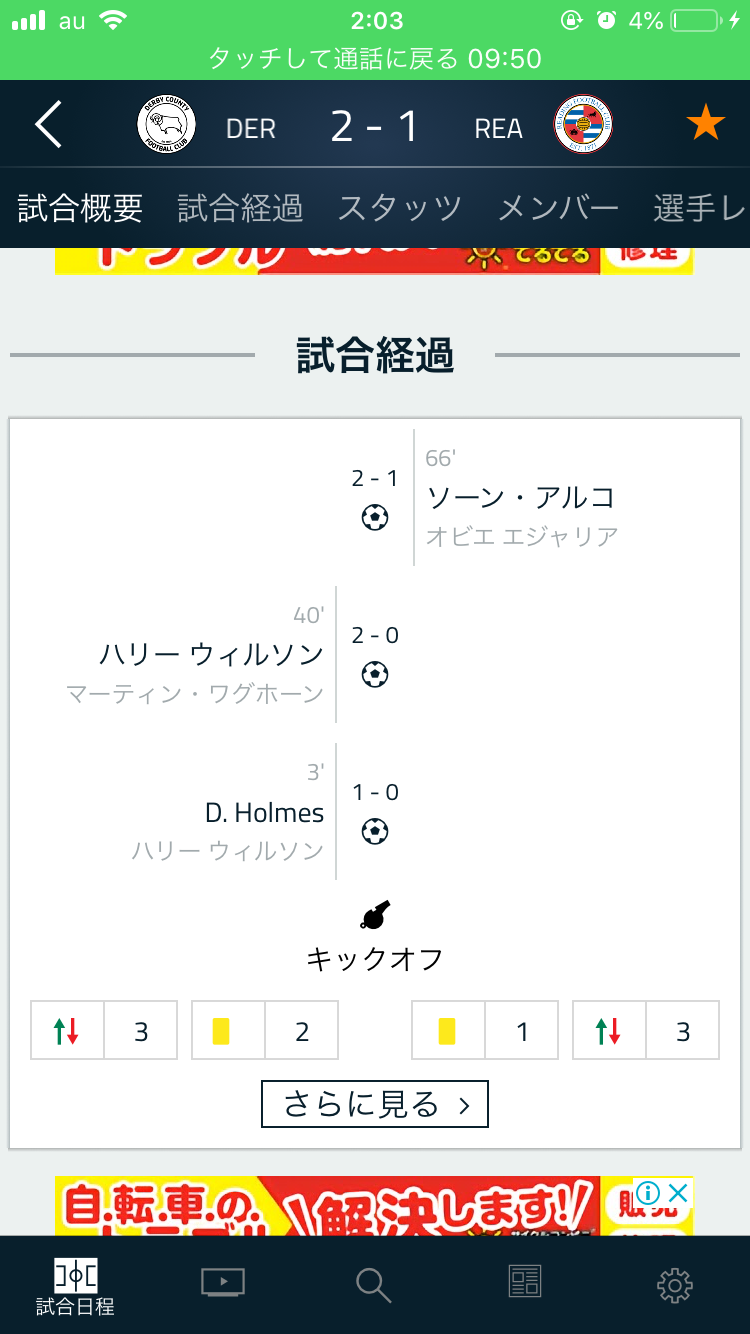Open the video tab in bottom bar
The width and height of the screenshot is (750, 1334).
(x=223, y=1282)
